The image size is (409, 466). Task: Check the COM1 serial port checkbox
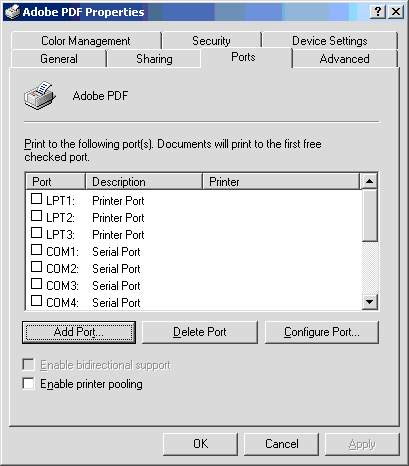(x=36, y=250)
